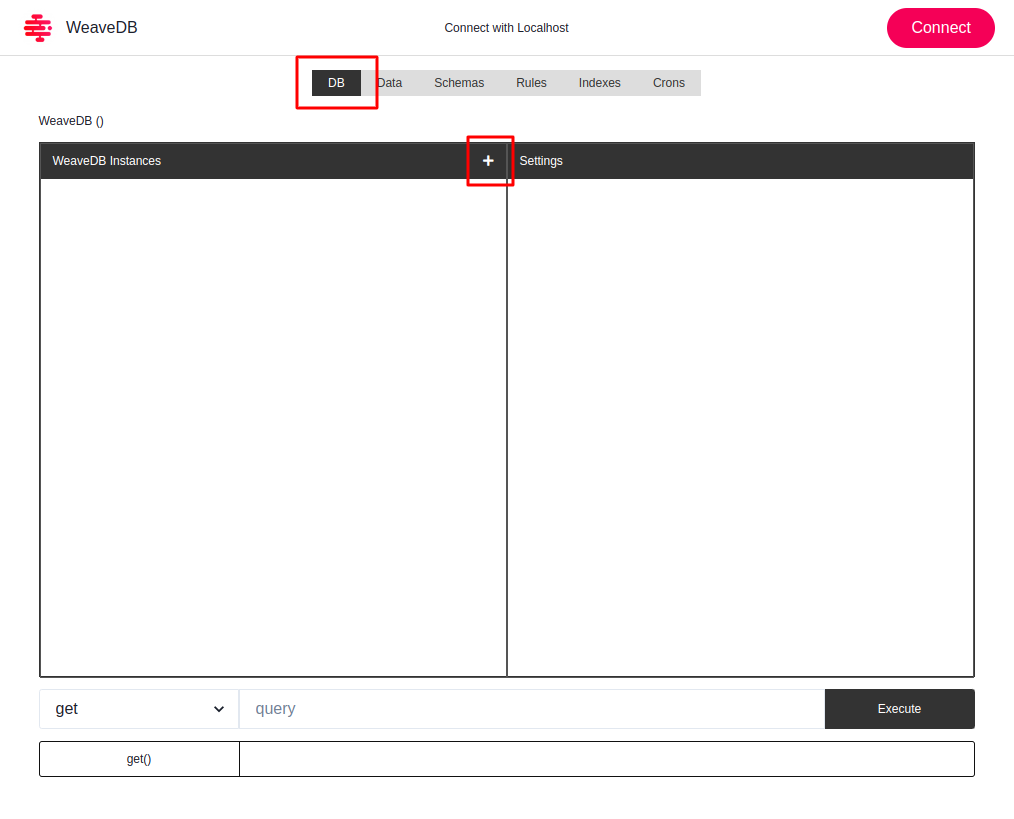
Task: Open the get method dropdown
Action: click(139, 709)
